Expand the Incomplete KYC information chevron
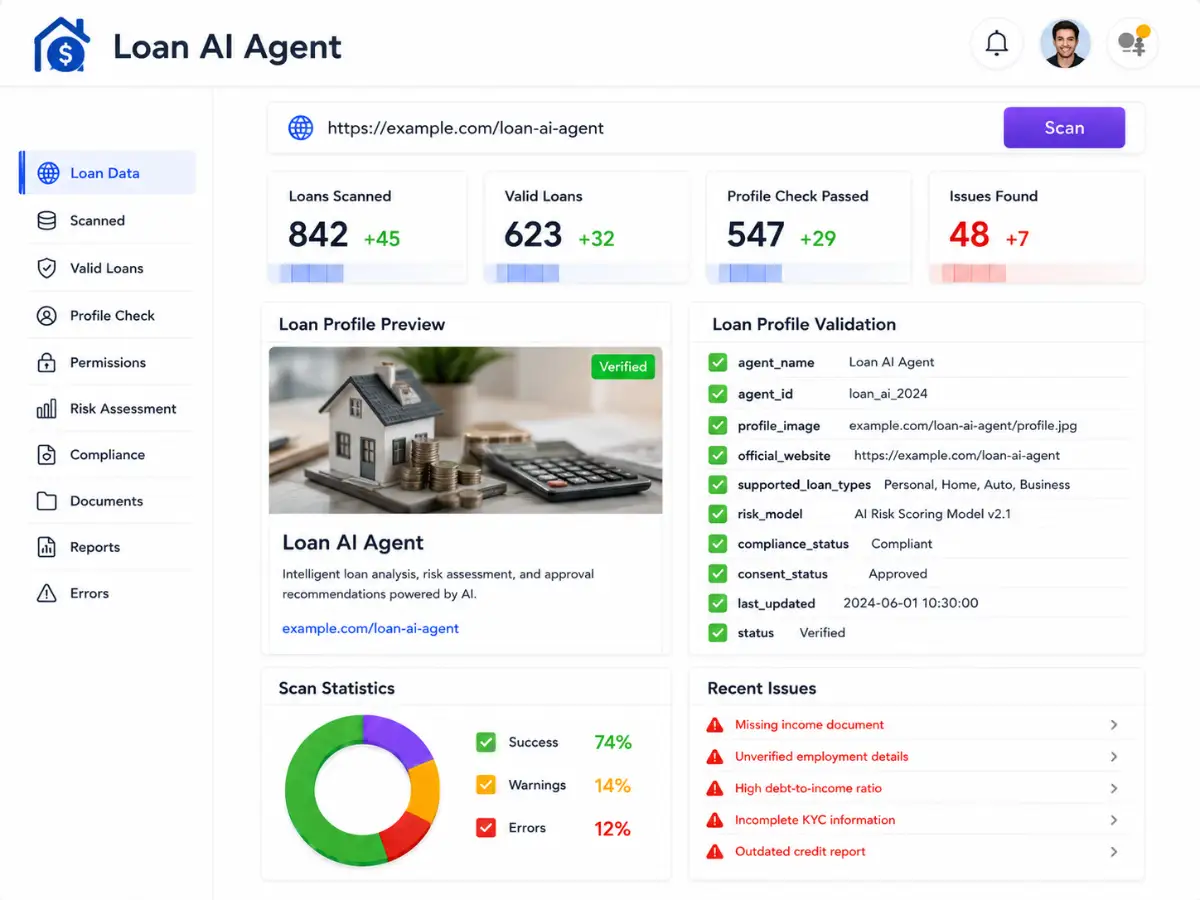Screen dimensions: 1200x900 1114,820
